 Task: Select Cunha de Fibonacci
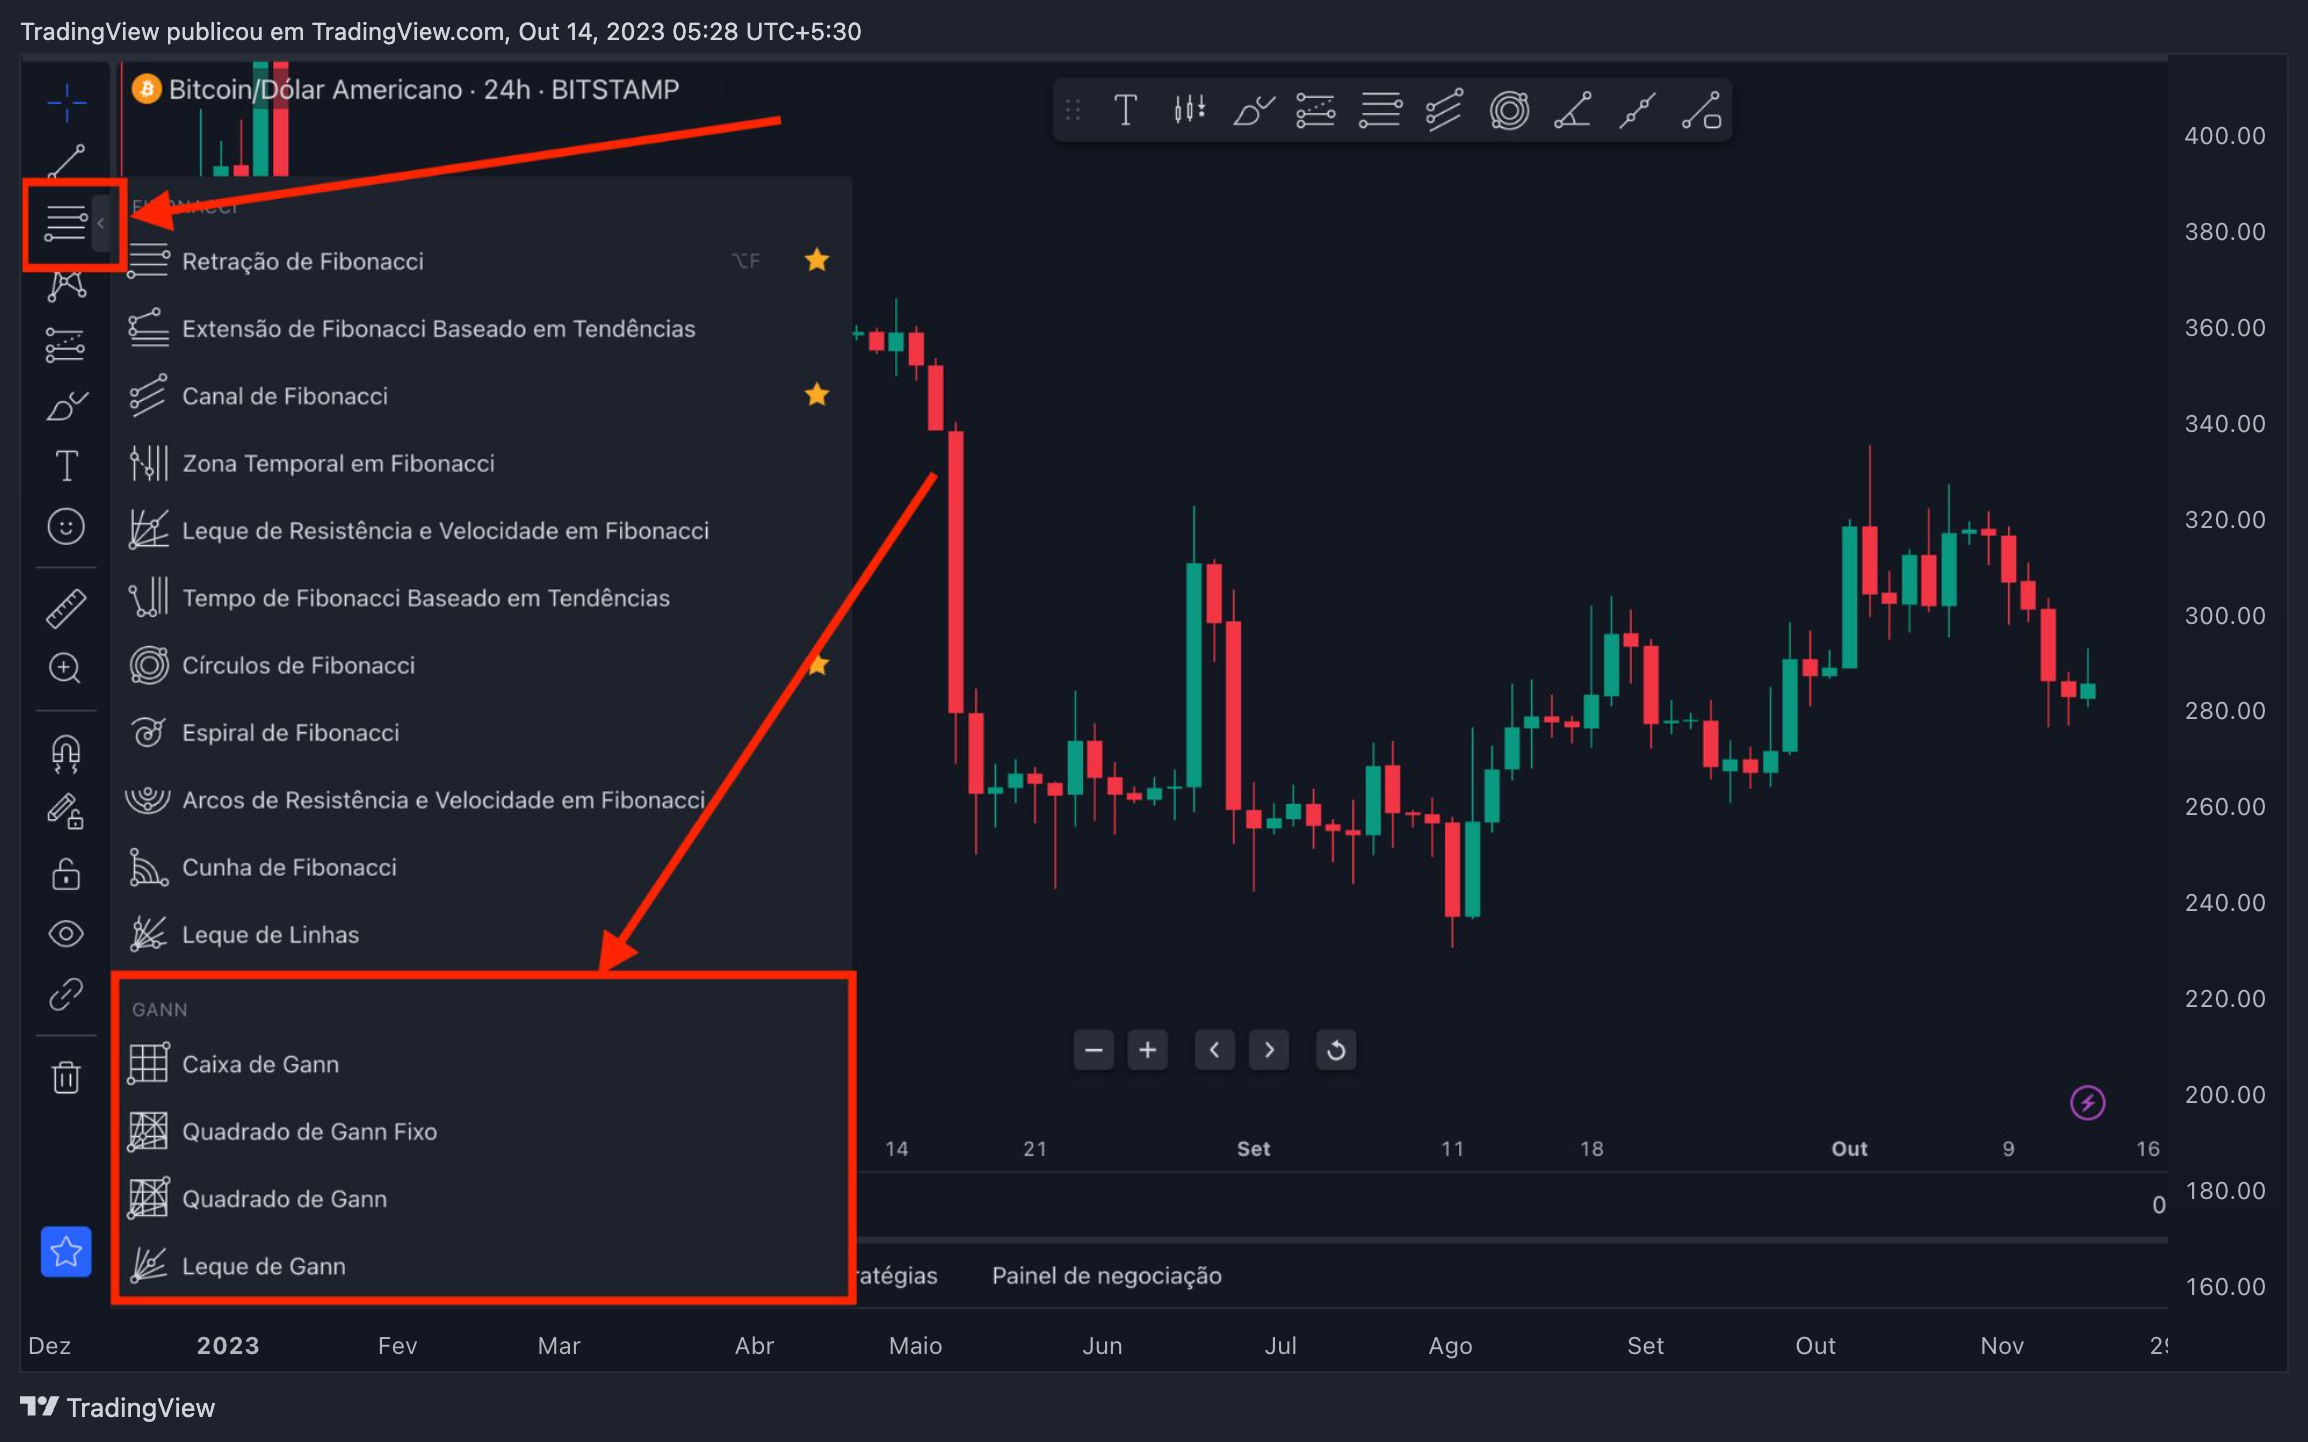tap(482, 868)
